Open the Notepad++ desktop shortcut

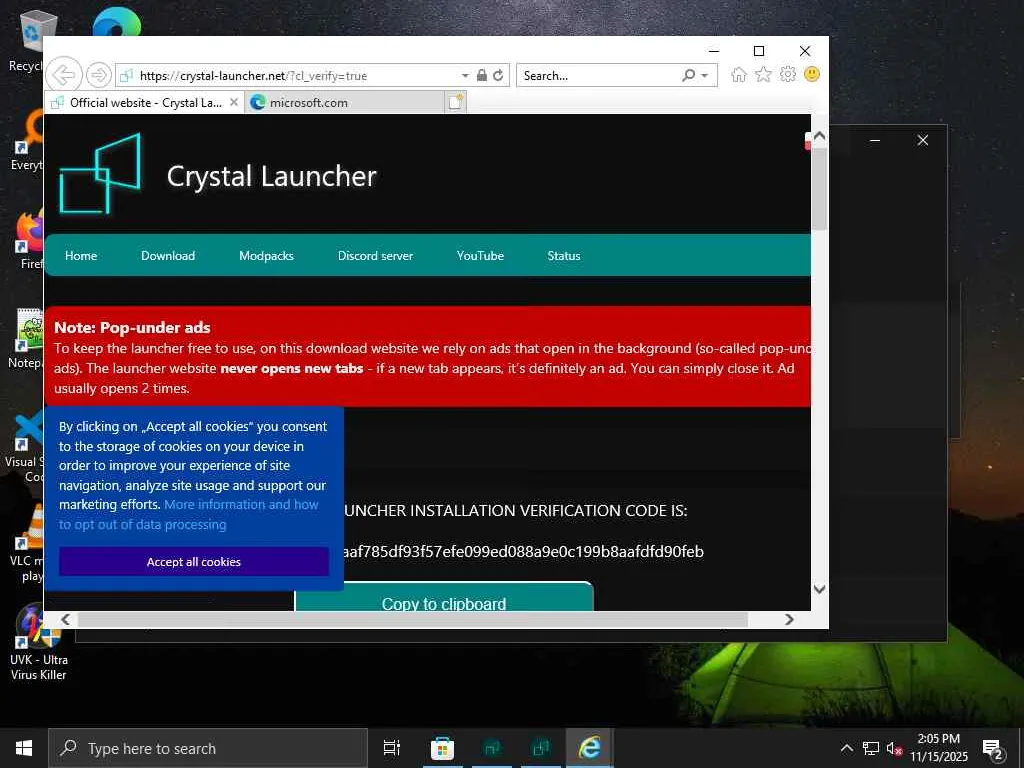pyautogui.click(x=29, y=338)
